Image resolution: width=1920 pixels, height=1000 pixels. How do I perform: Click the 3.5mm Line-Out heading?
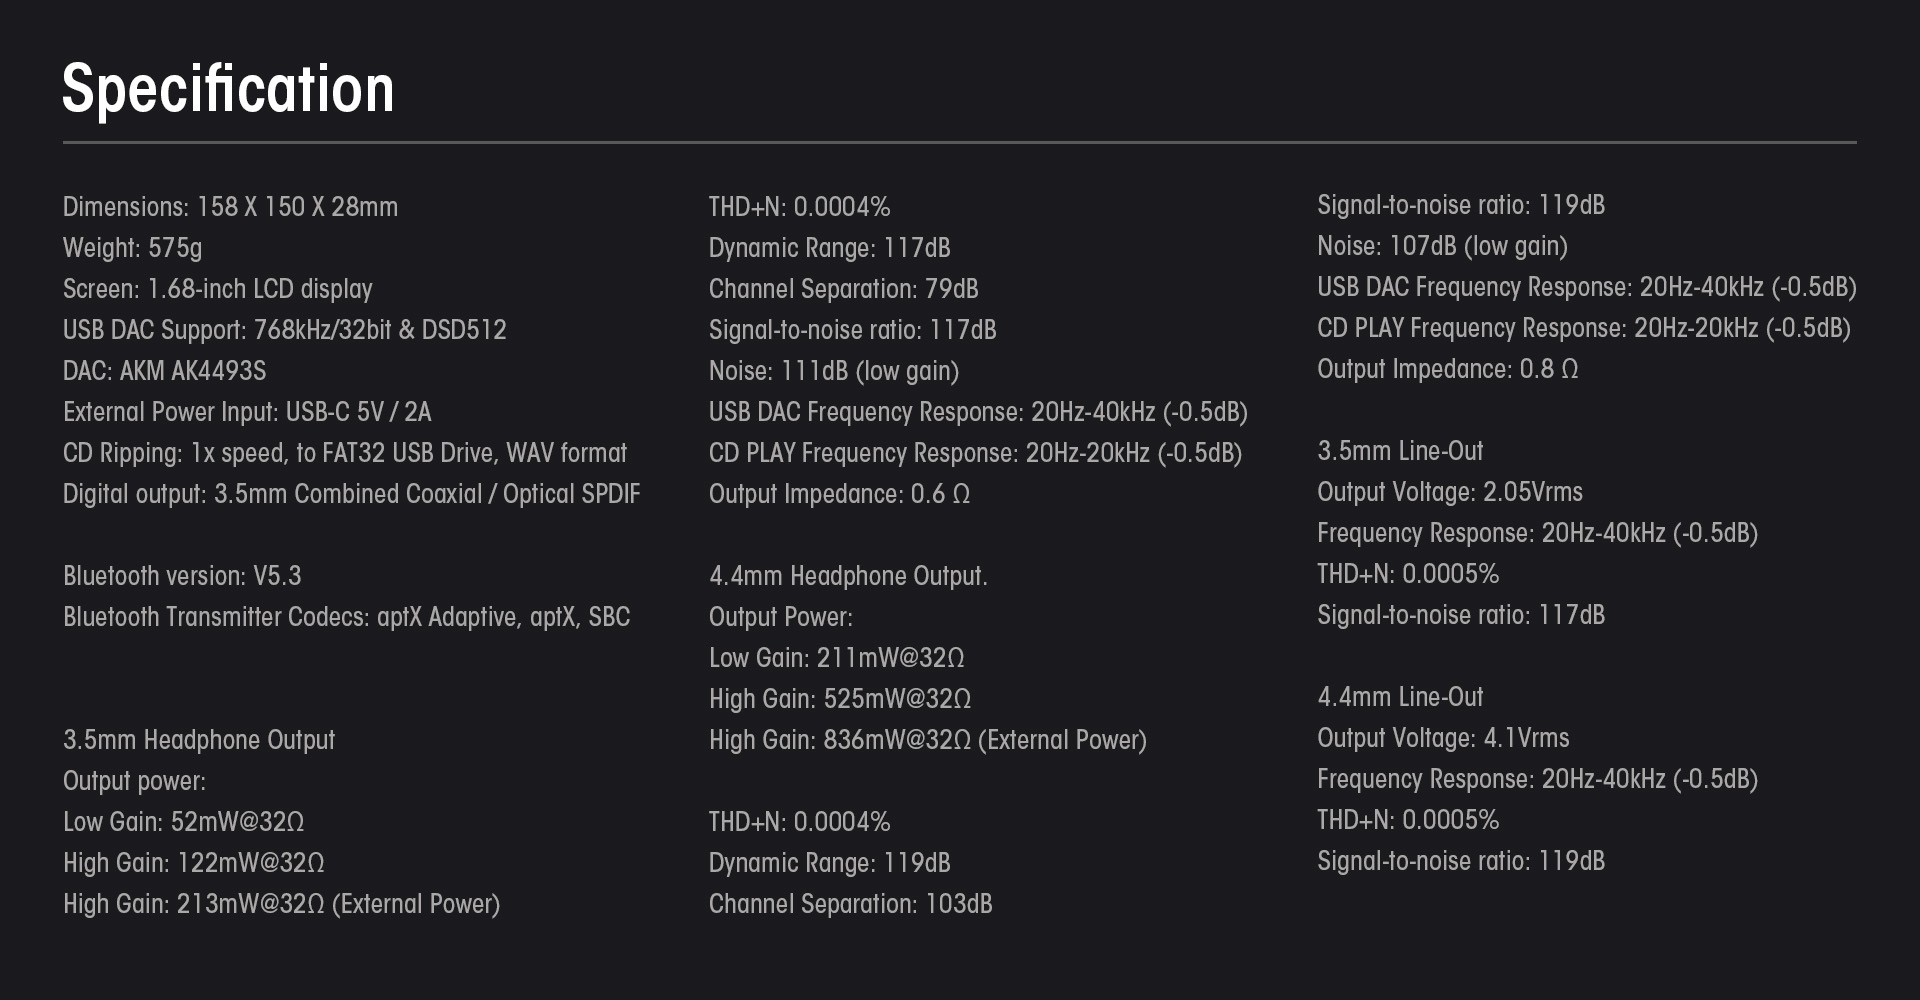click(1400, 451)
